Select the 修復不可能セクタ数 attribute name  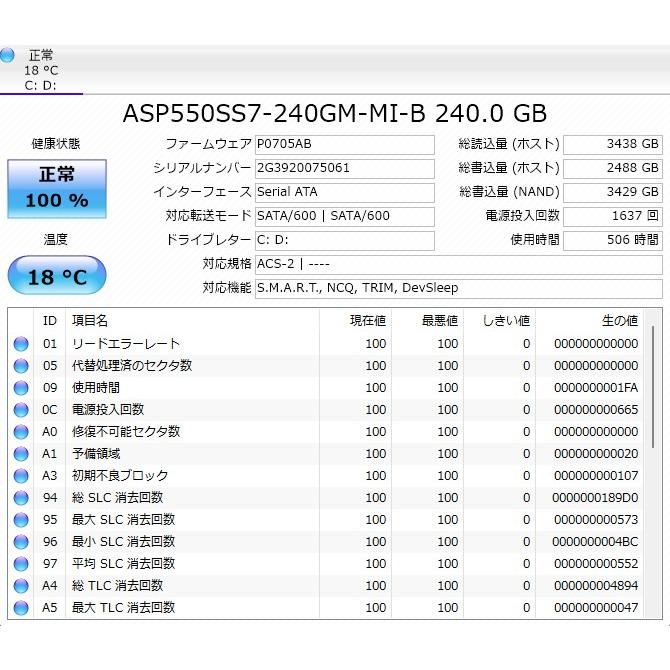[x=126, y=432]
